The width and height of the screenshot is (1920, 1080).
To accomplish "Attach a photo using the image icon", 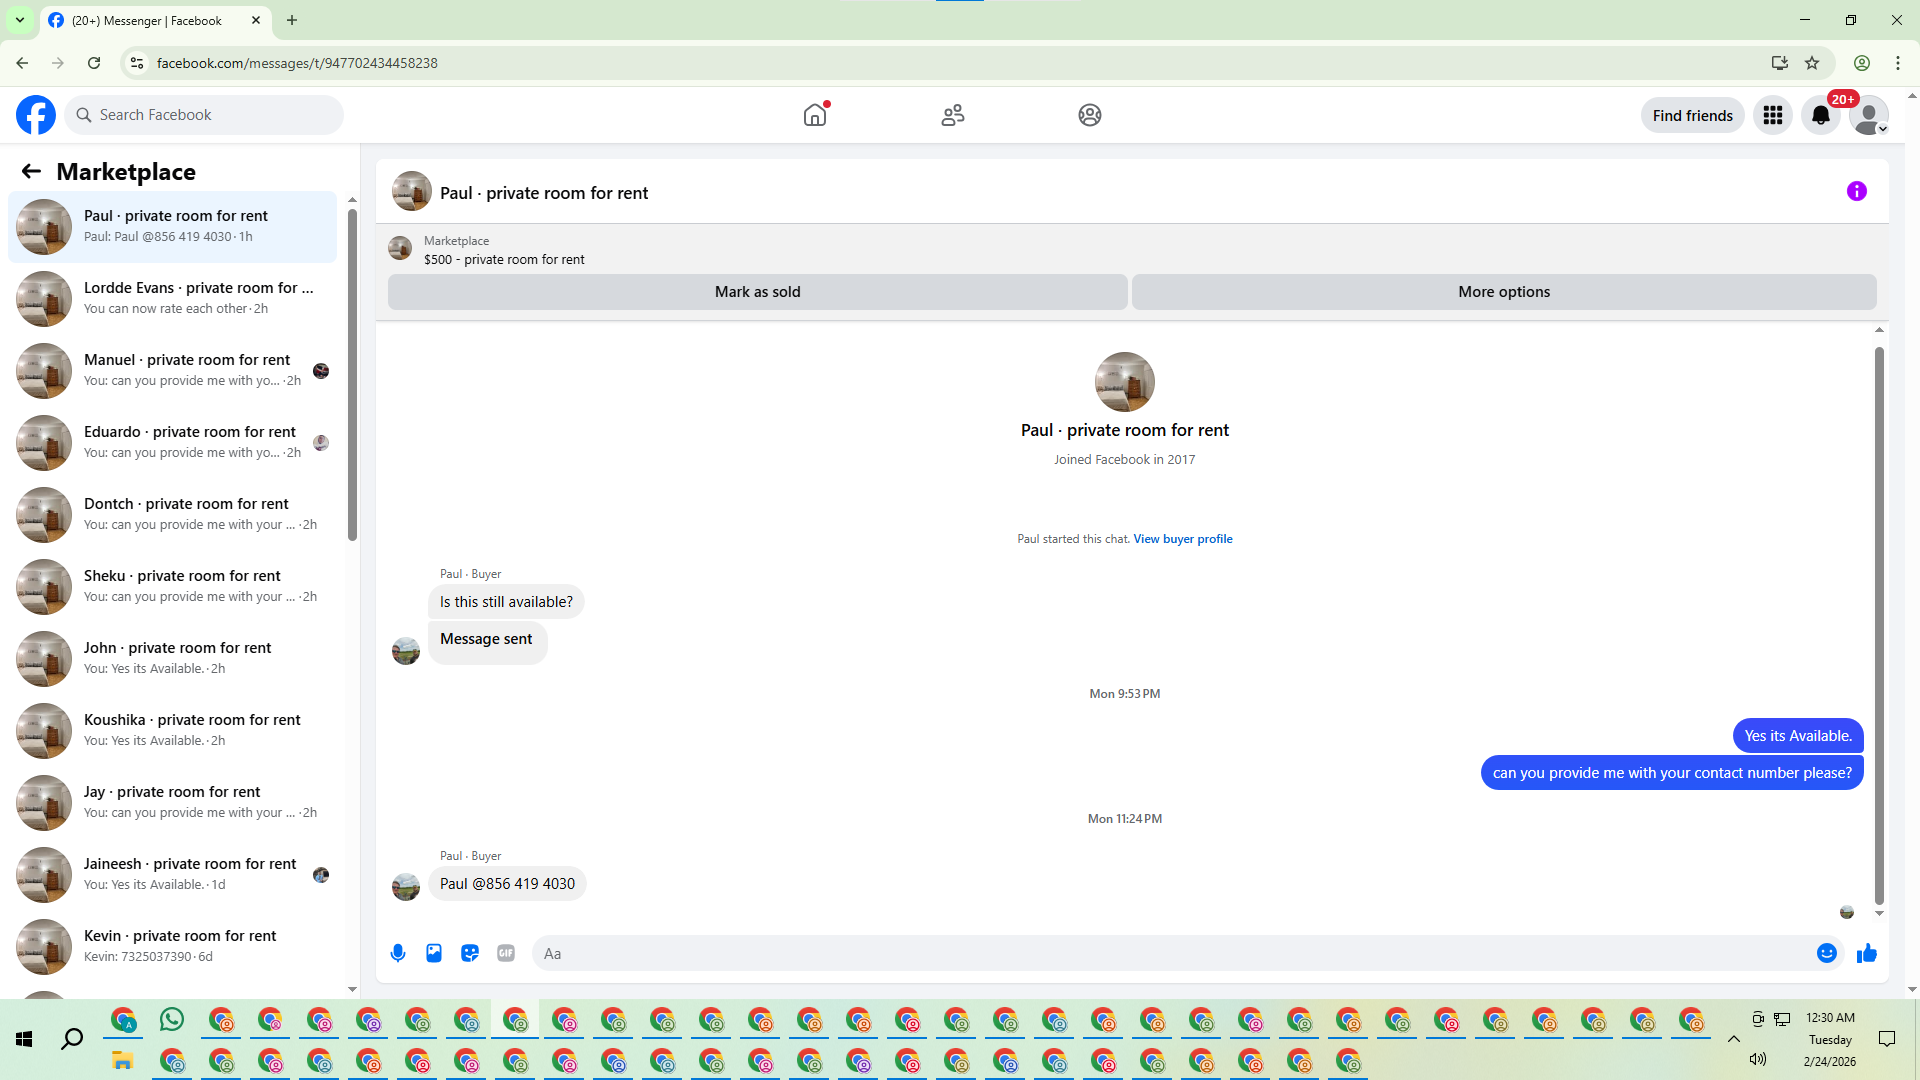I will [434, 953].
